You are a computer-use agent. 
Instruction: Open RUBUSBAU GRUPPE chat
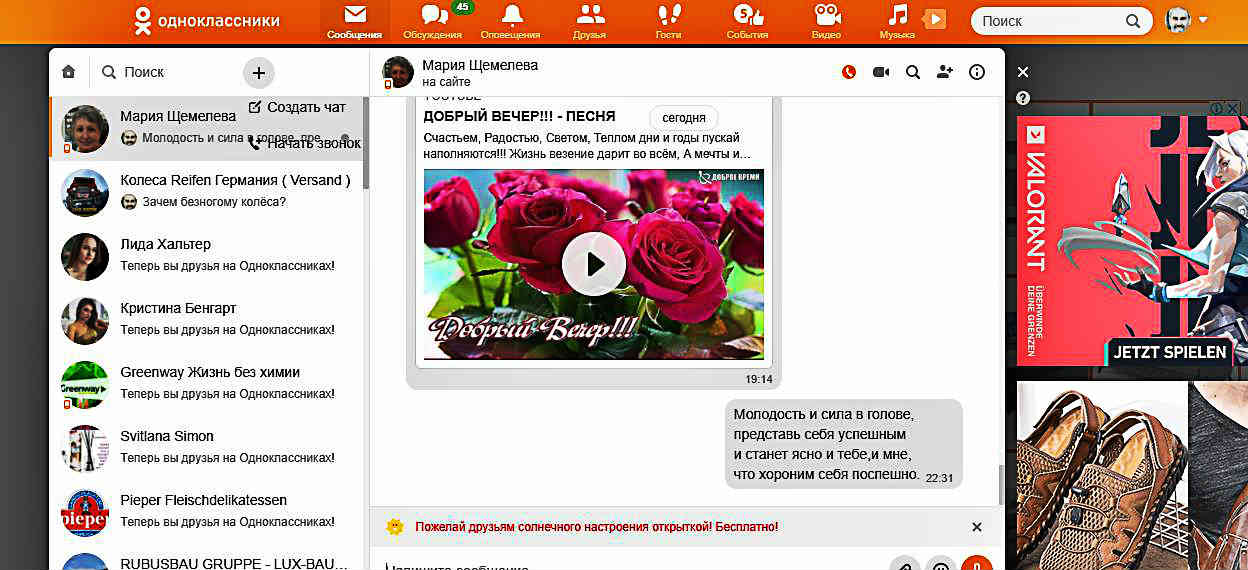(207, 558)
